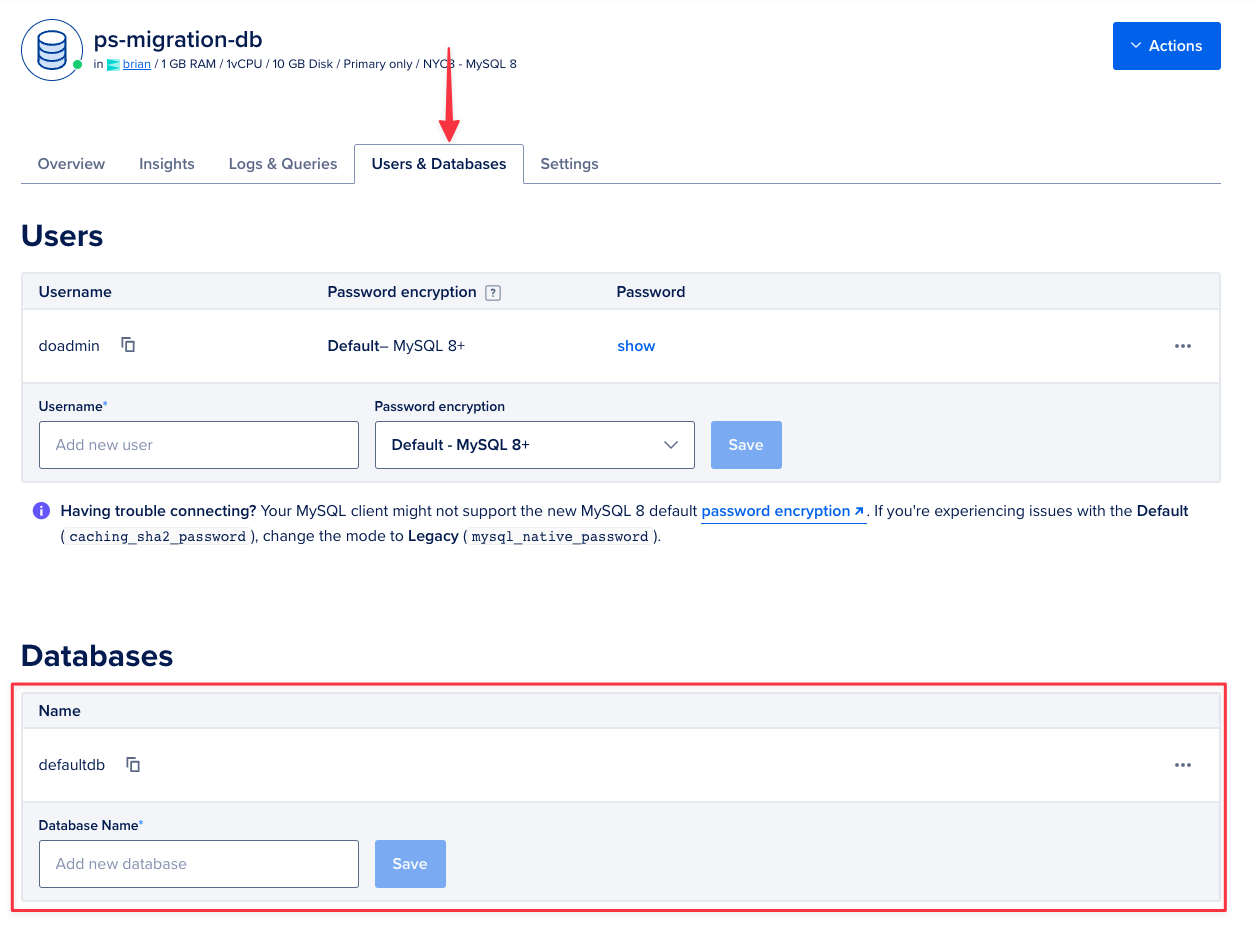Open the Actions dropdown menu
1255x939 pixels.
click(1166, 46)
